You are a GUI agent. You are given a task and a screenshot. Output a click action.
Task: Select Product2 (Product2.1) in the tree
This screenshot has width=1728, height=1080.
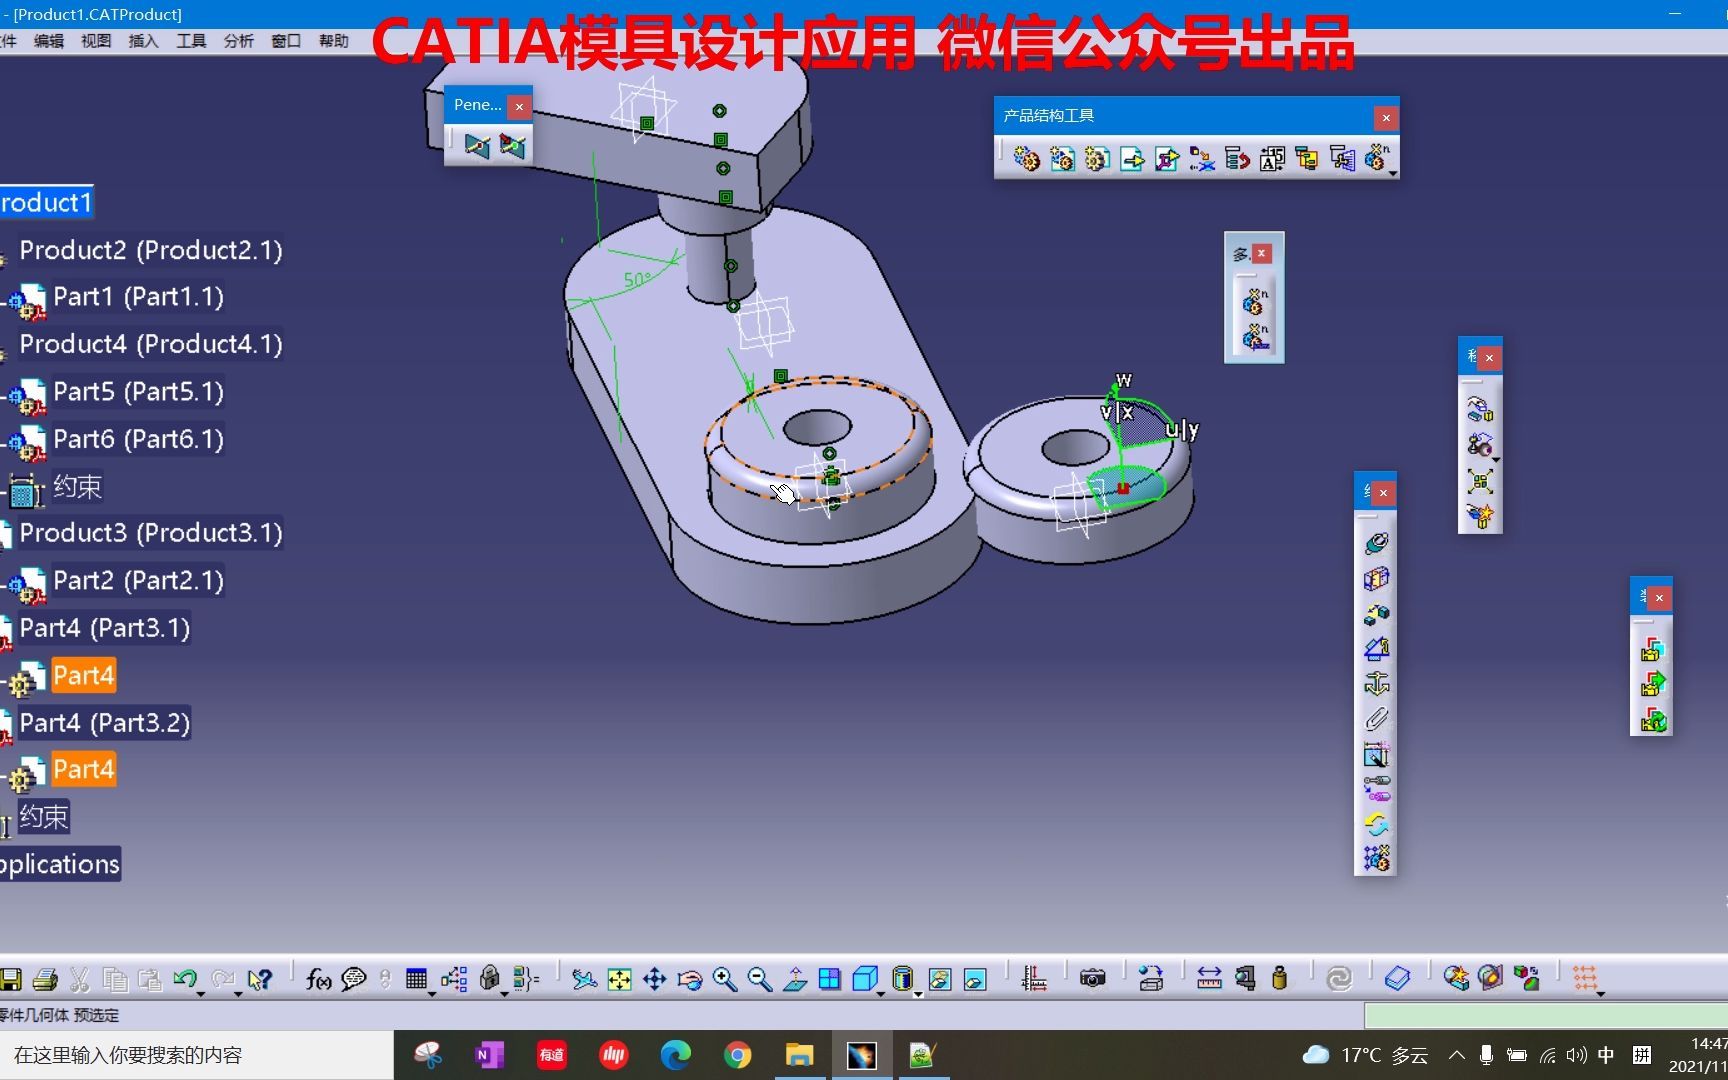pos(151,250)
